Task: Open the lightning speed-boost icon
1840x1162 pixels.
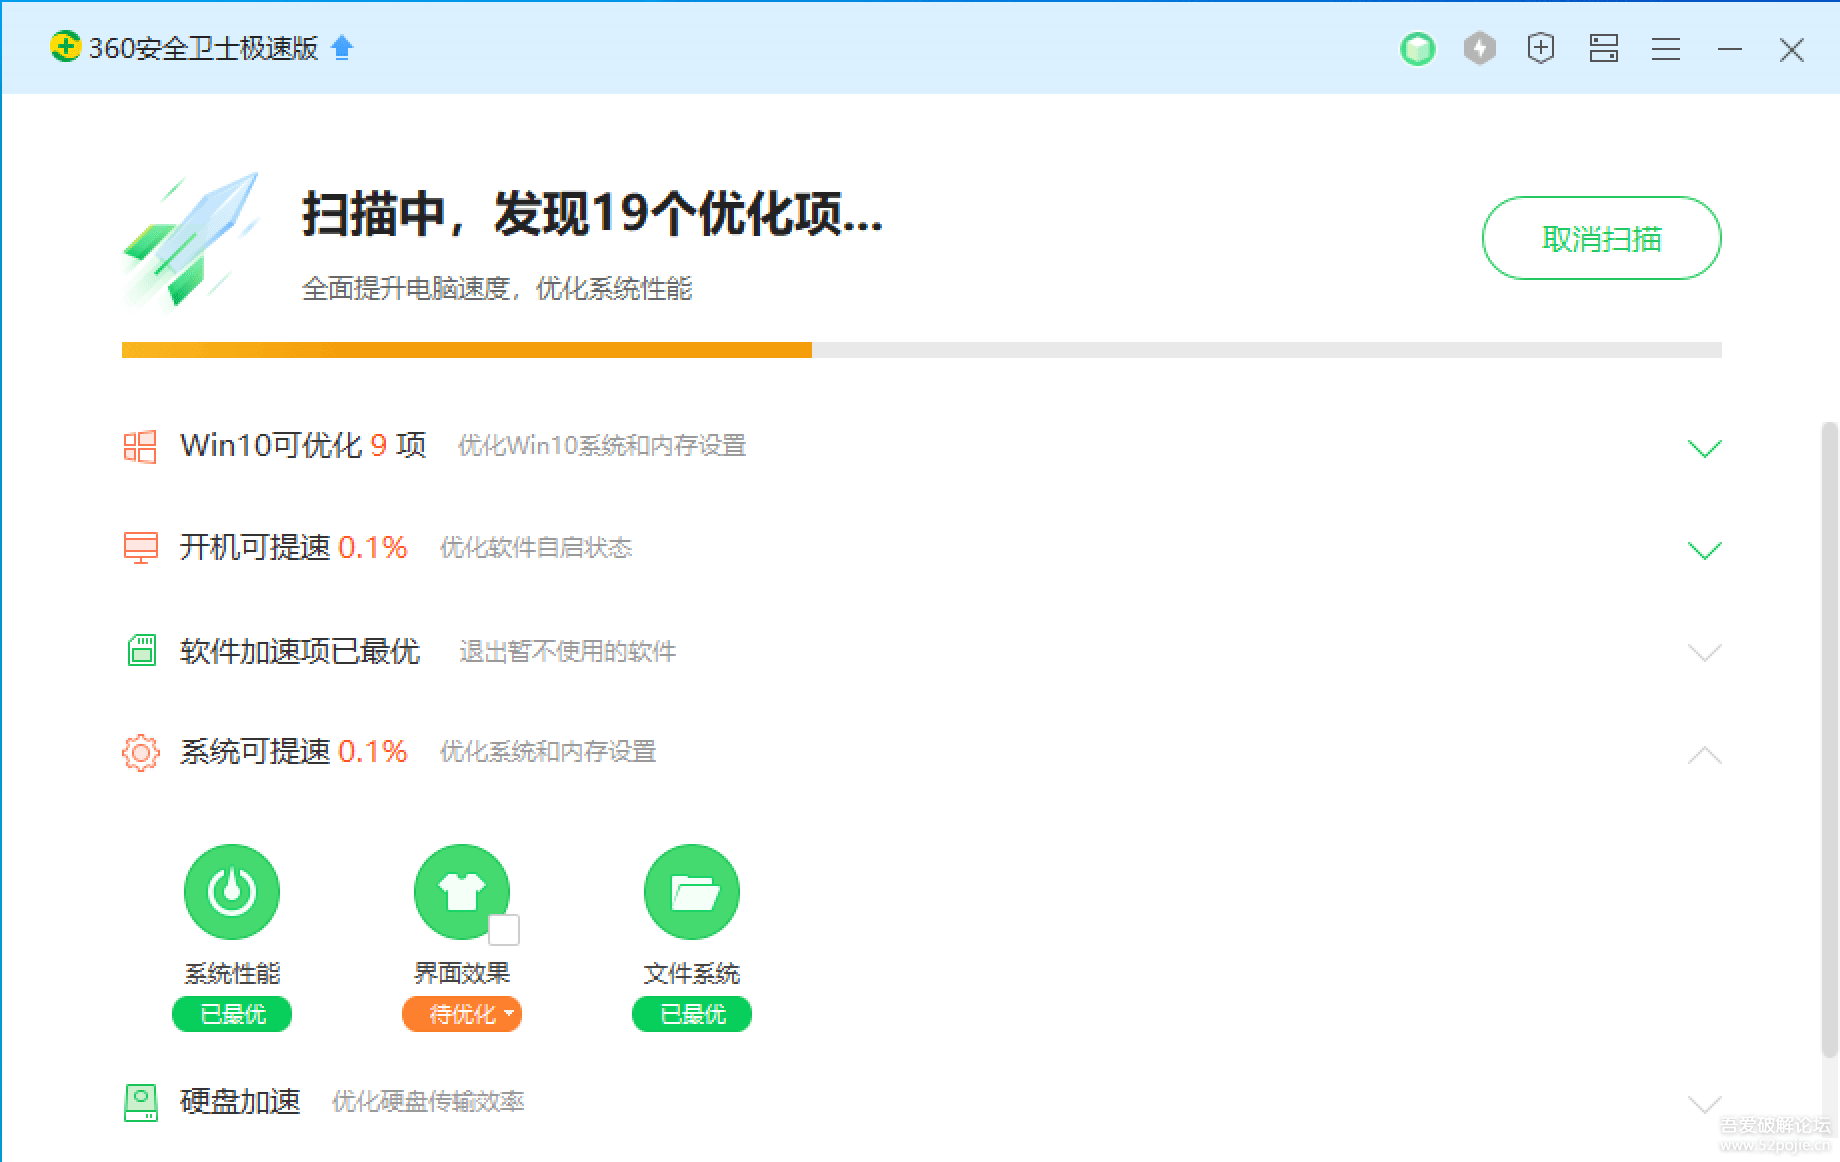Action: (x=1479, y=48)
